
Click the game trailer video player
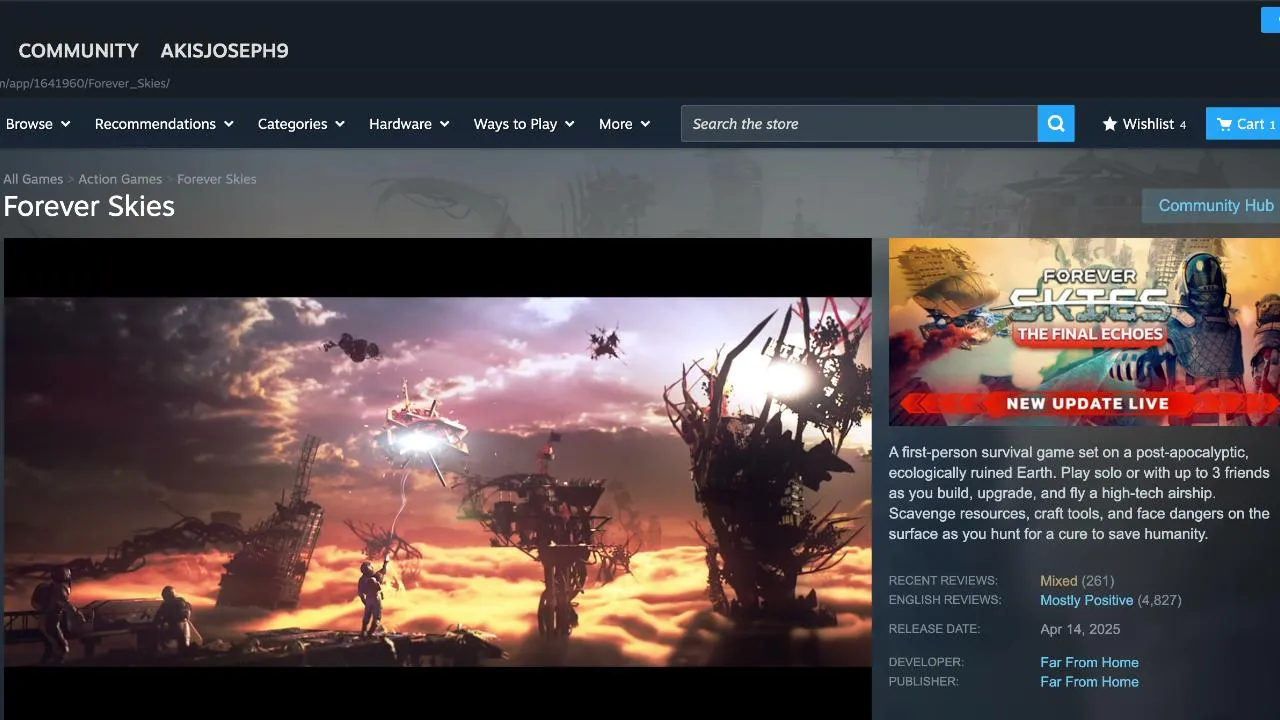pos(438,481)
